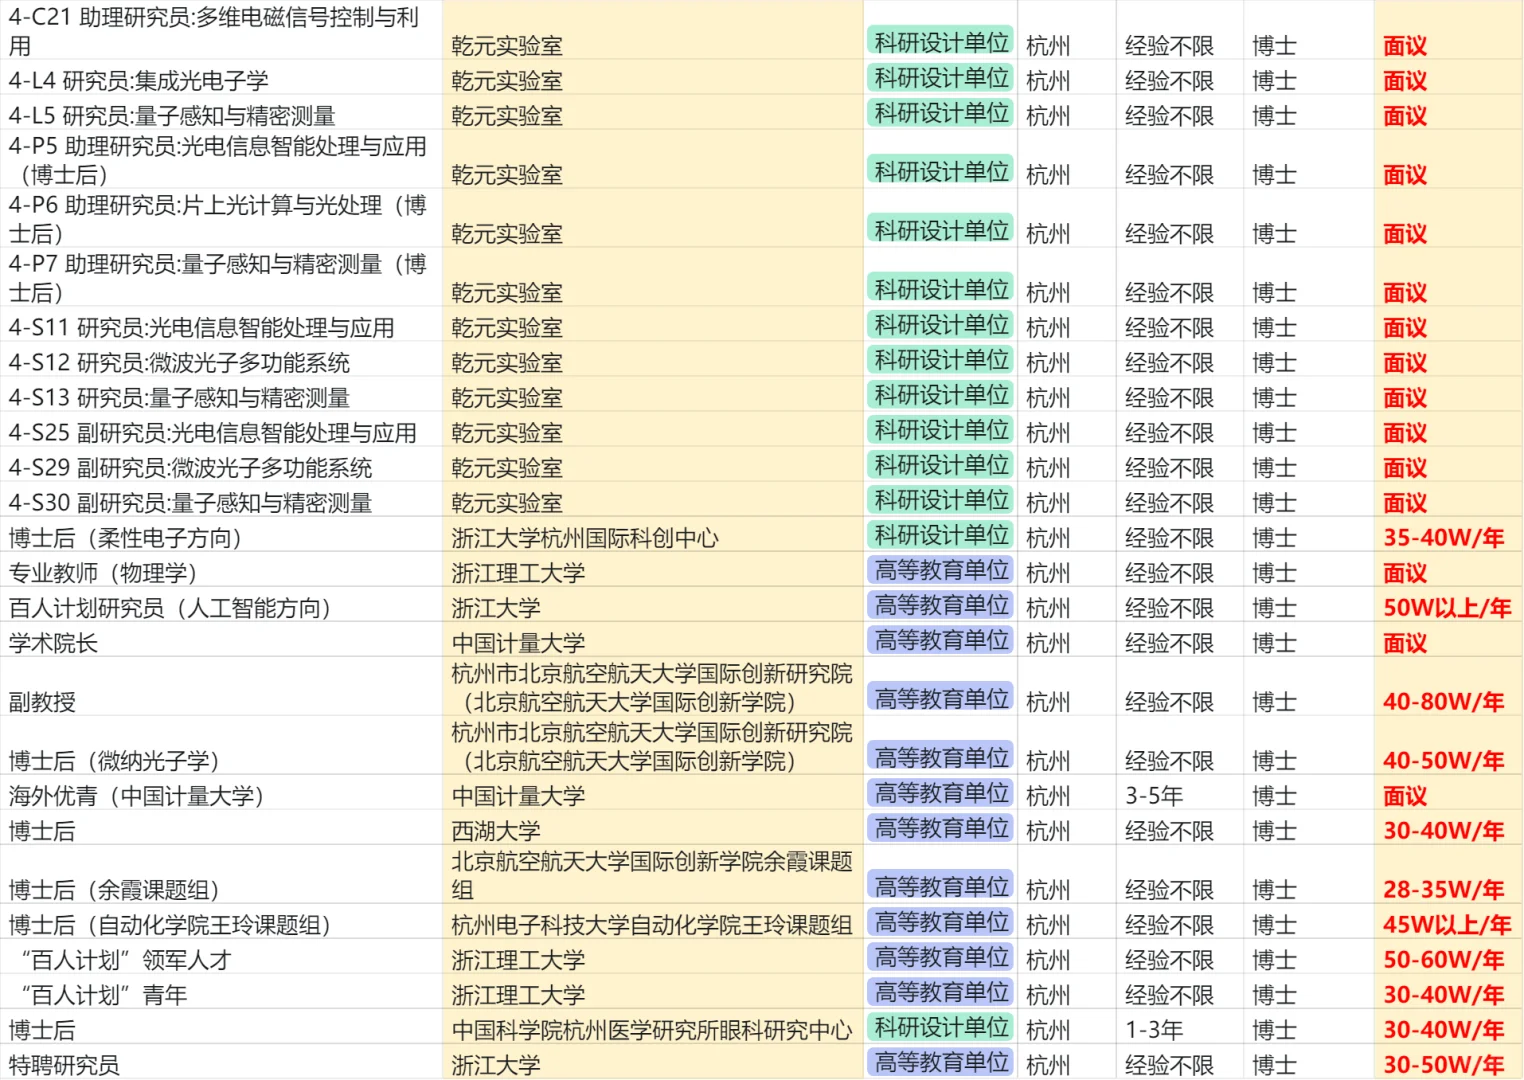The height and width of the screenshot is (1080, 1524).
Task: Select the 科研设计单位 tag for 4-L4 研究员
Action: pyautogui.click(x=940, y=78)
